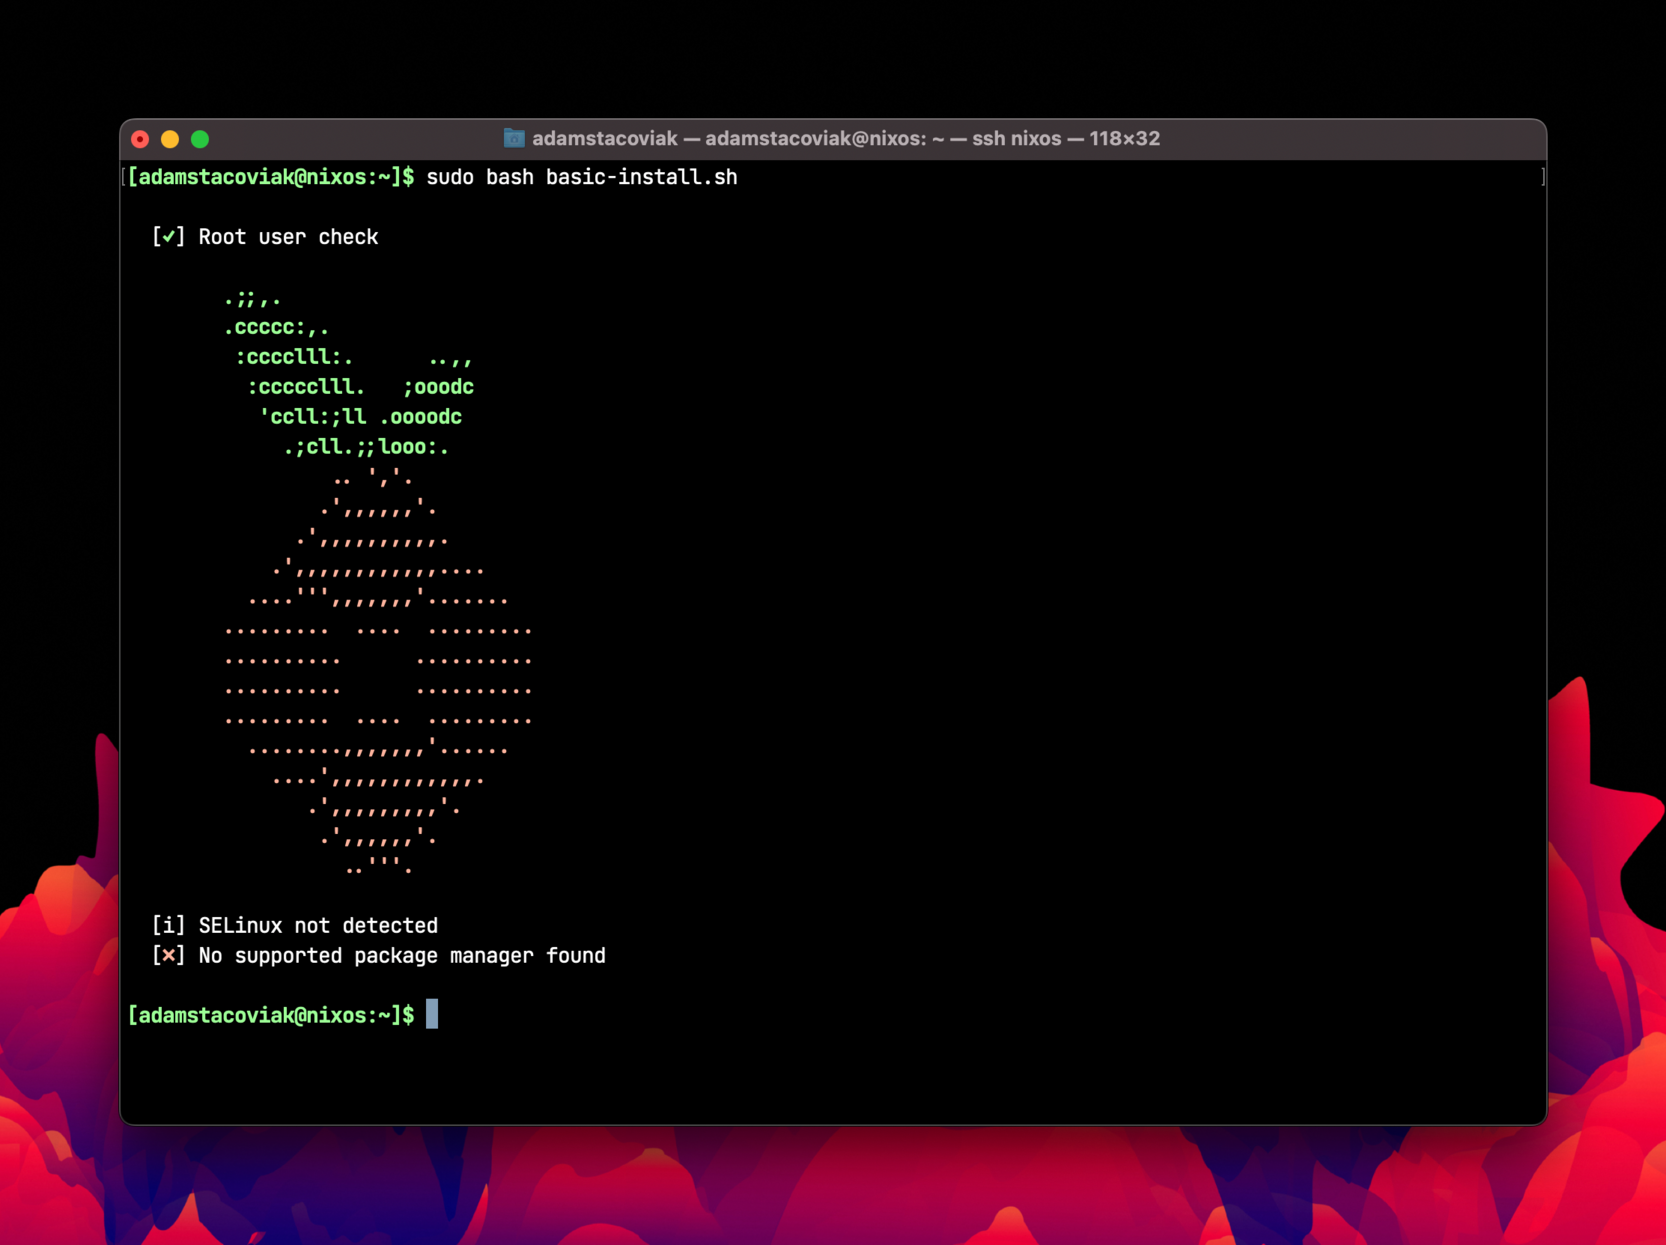Click the blue folder icon in title bar
Viewport: 1666px width, 1245px height.
[x=514, y=138]
